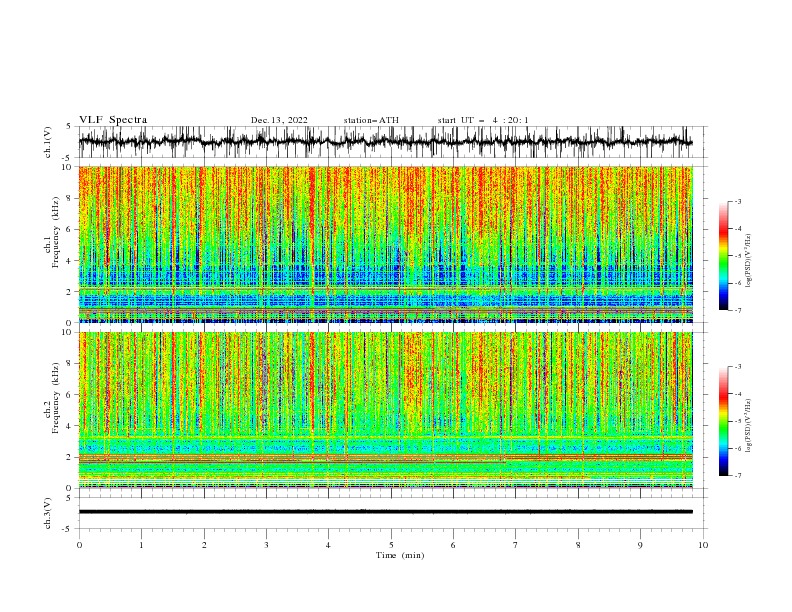Click the "0" kHz tick on ch.2 frequency axis
792x612 pixels.
pos(71,488)
